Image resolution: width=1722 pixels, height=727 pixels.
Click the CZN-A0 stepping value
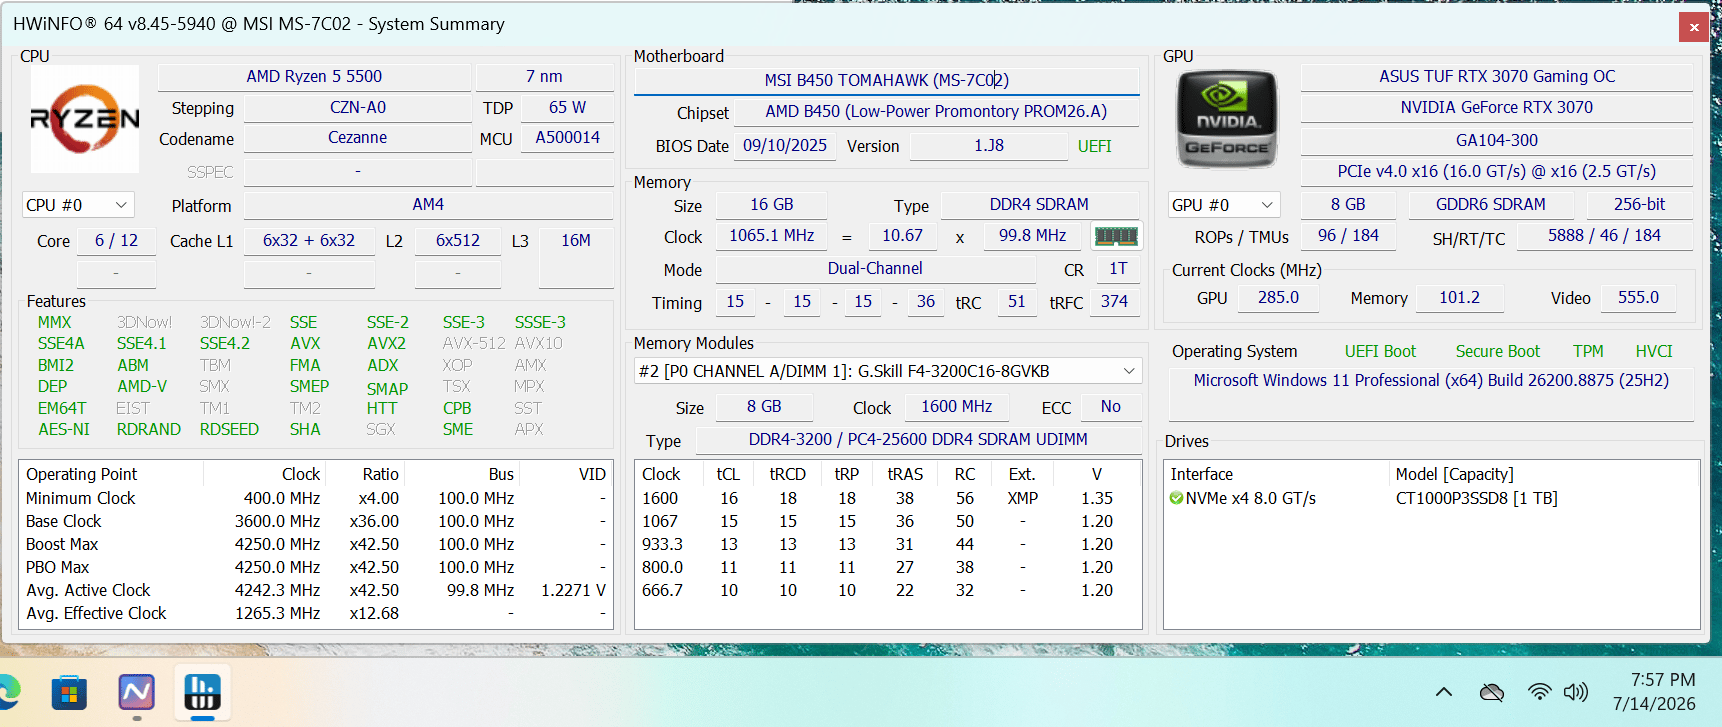357,107
